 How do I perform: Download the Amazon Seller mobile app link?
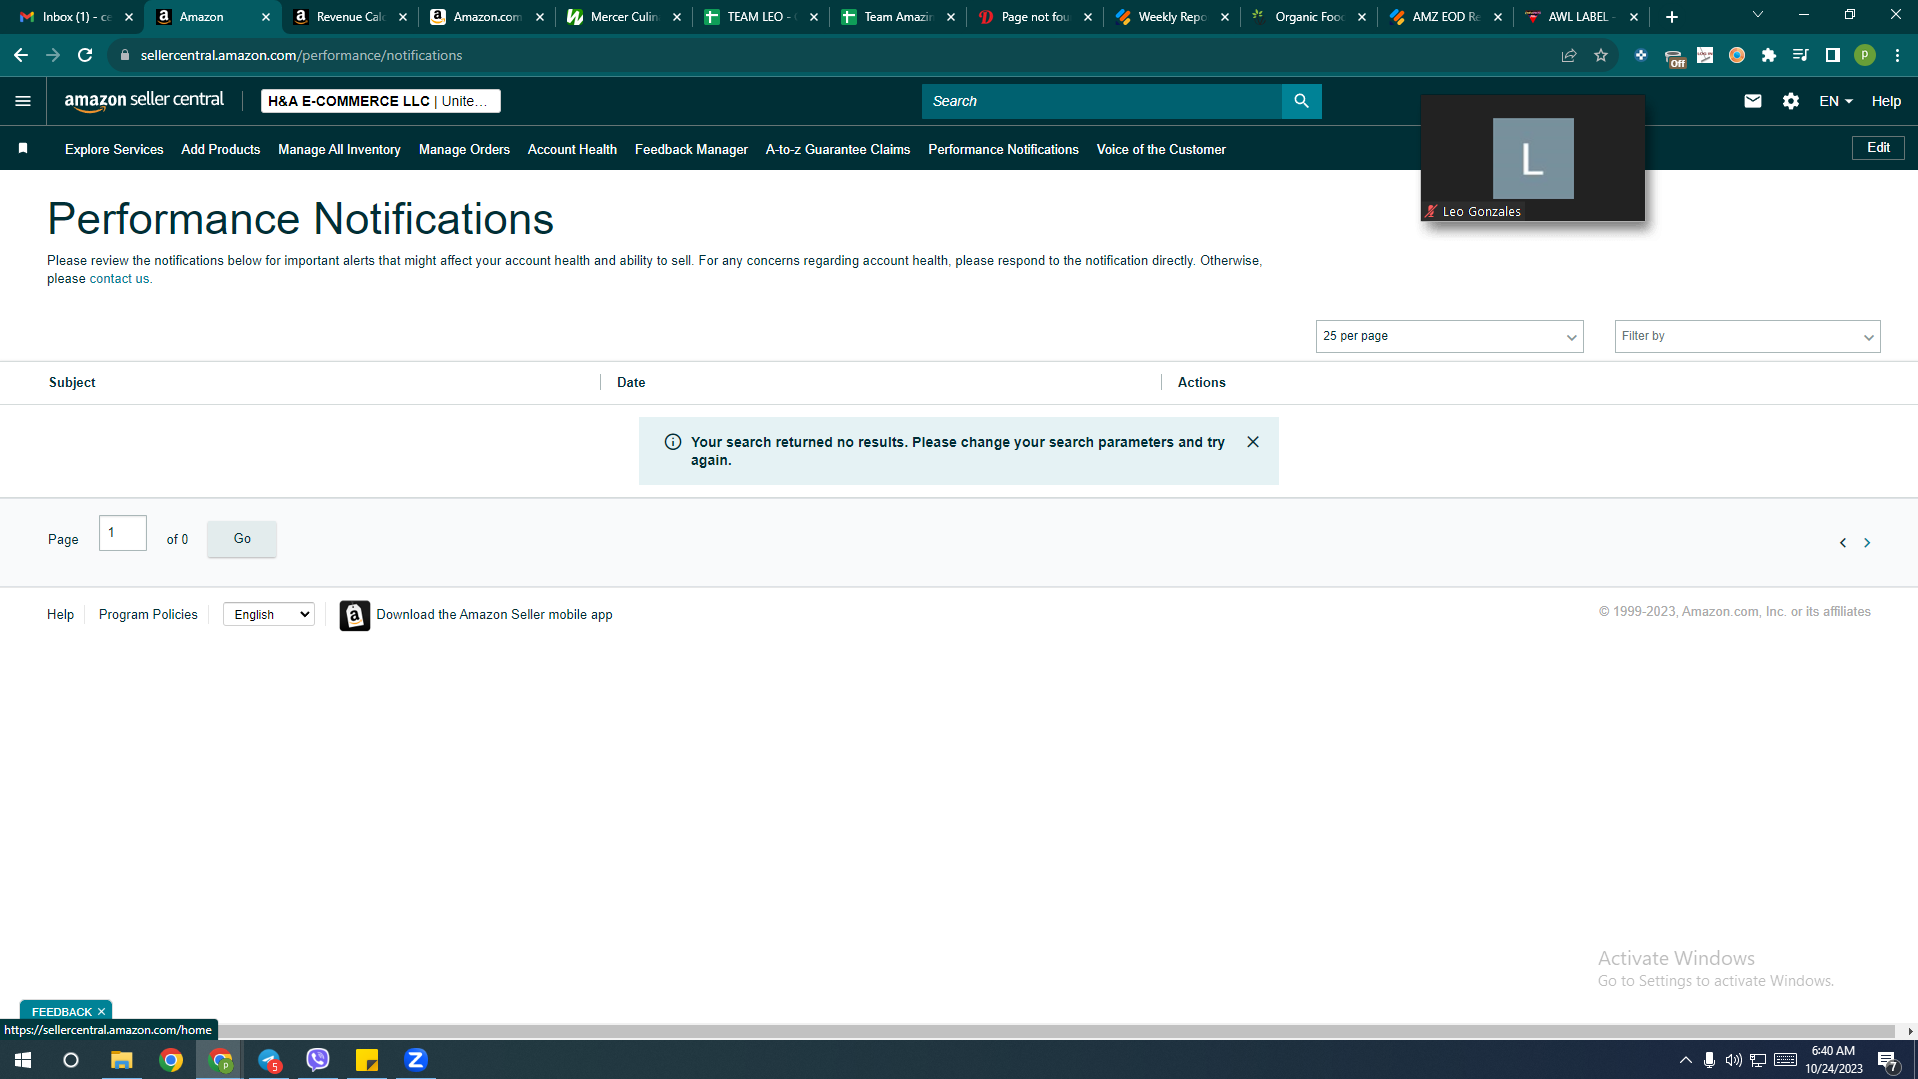[494, 615]
